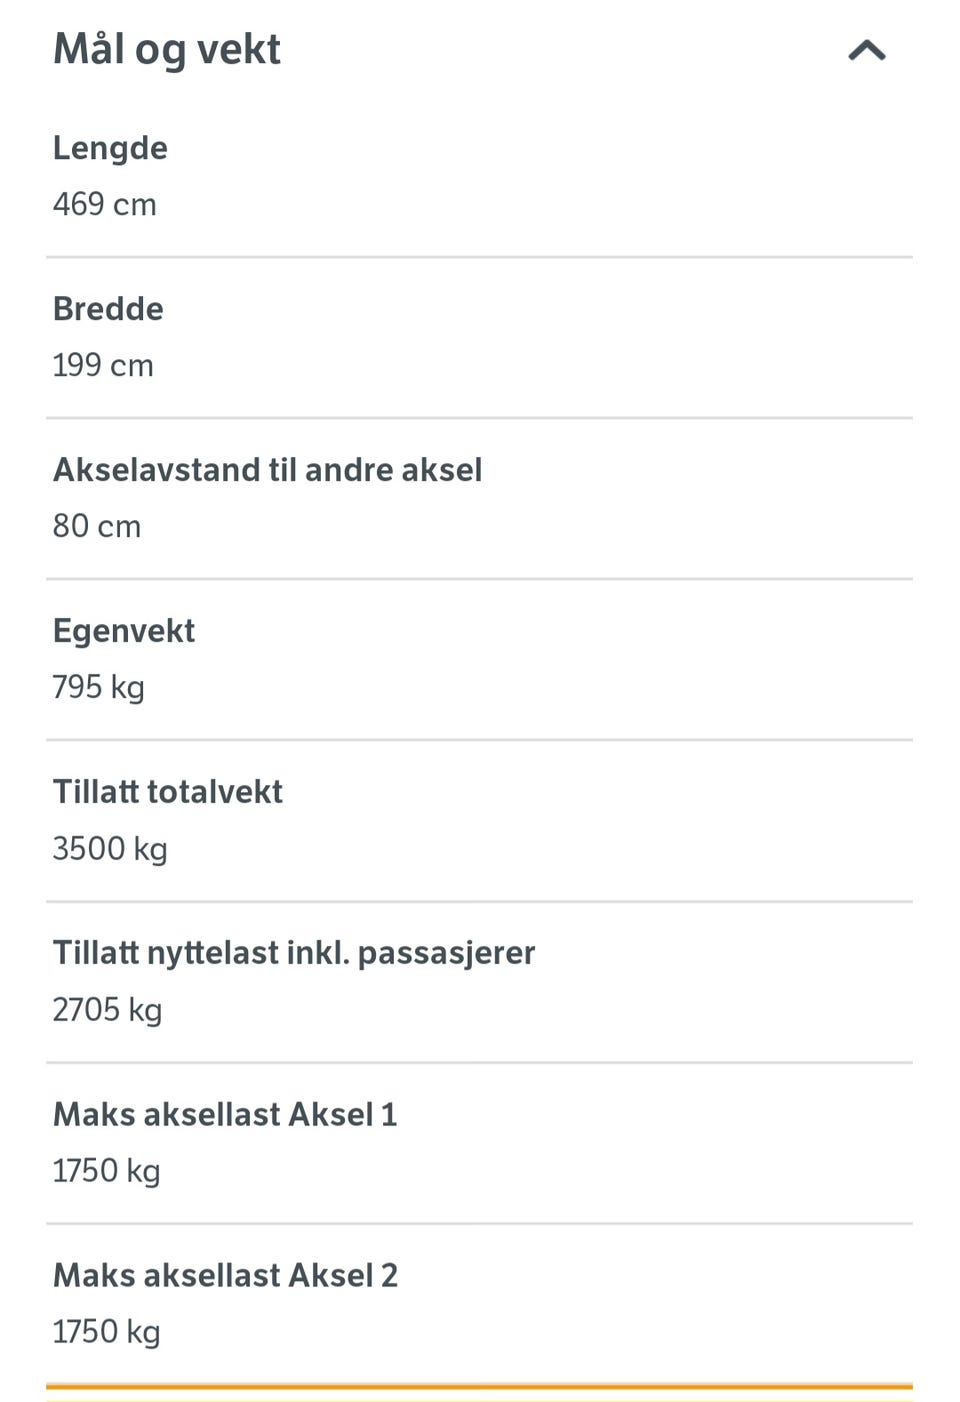Click the 1750 kg value under Aksel 2

pyautogui.click(x=106, y=1332)
